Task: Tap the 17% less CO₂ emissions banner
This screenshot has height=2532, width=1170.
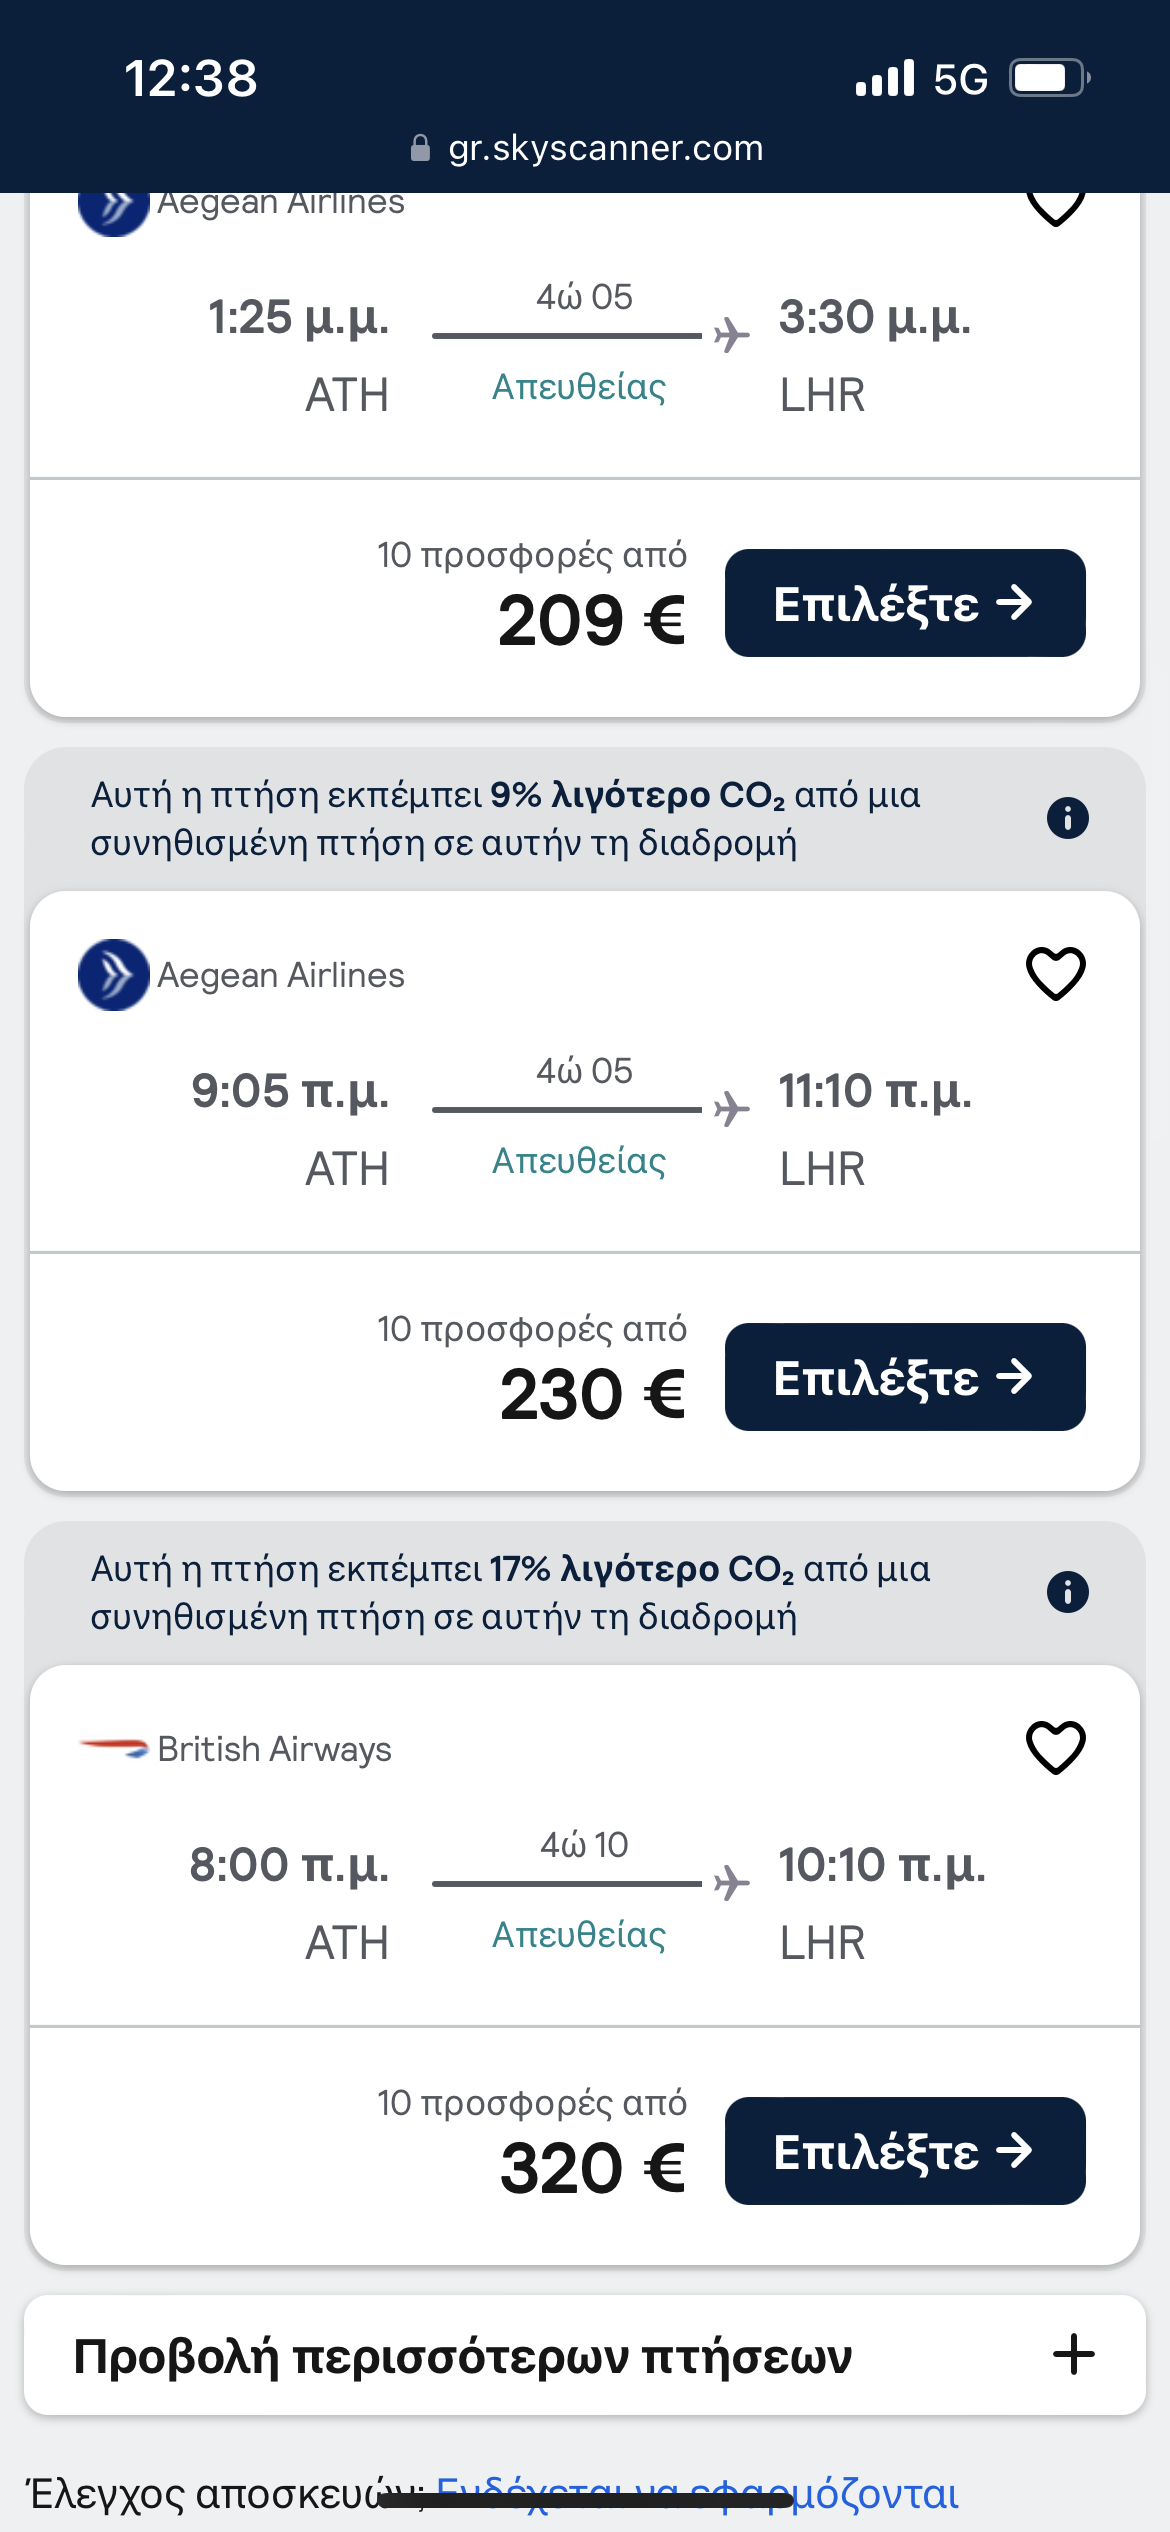Action: (510, 1592)
